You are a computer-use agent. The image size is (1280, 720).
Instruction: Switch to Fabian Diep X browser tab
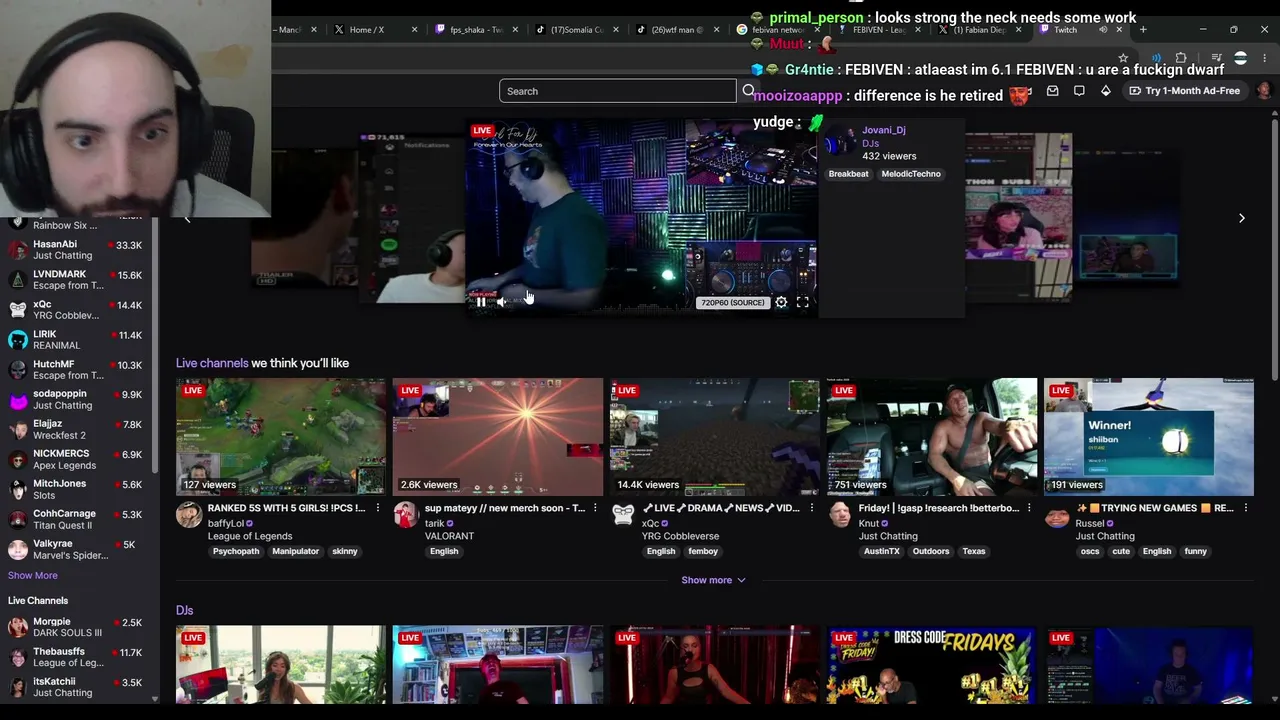click(979, 30)
